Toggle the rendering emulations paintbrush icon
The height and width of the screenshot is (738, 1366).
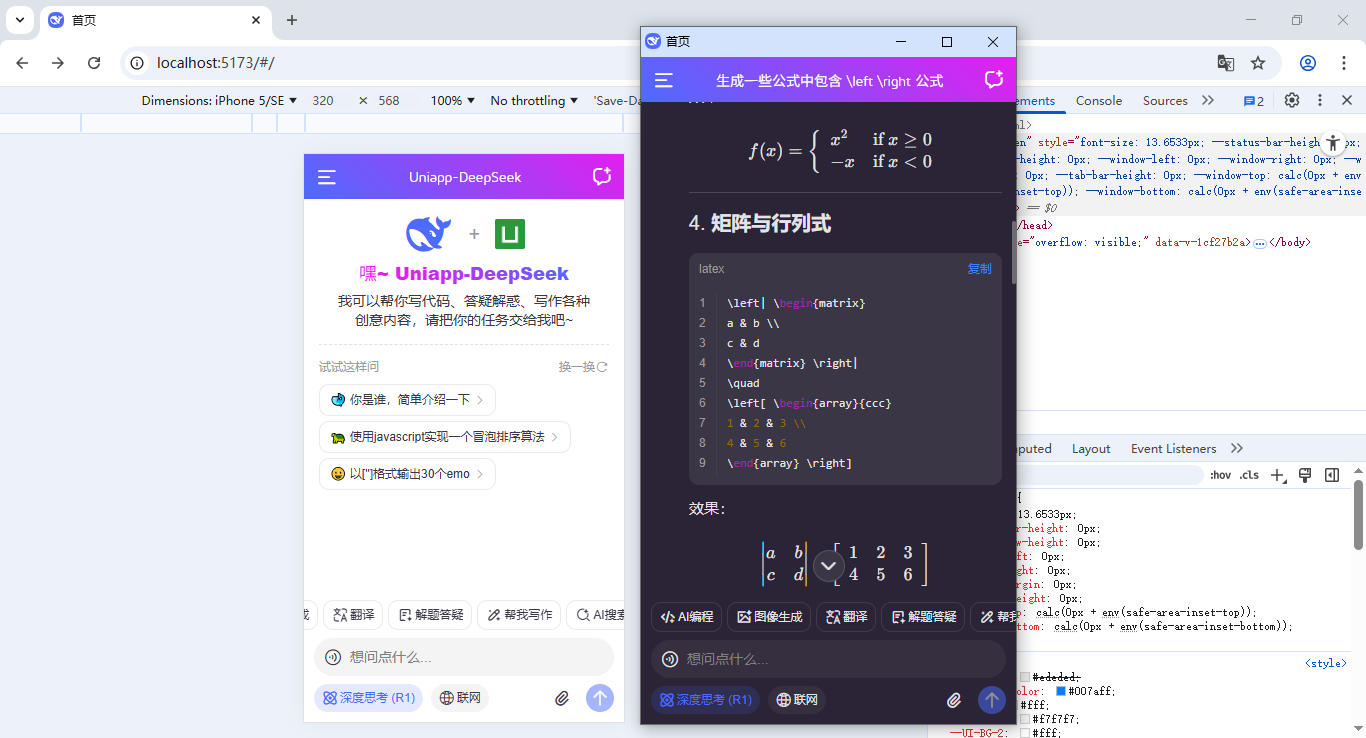point(1305,475)
